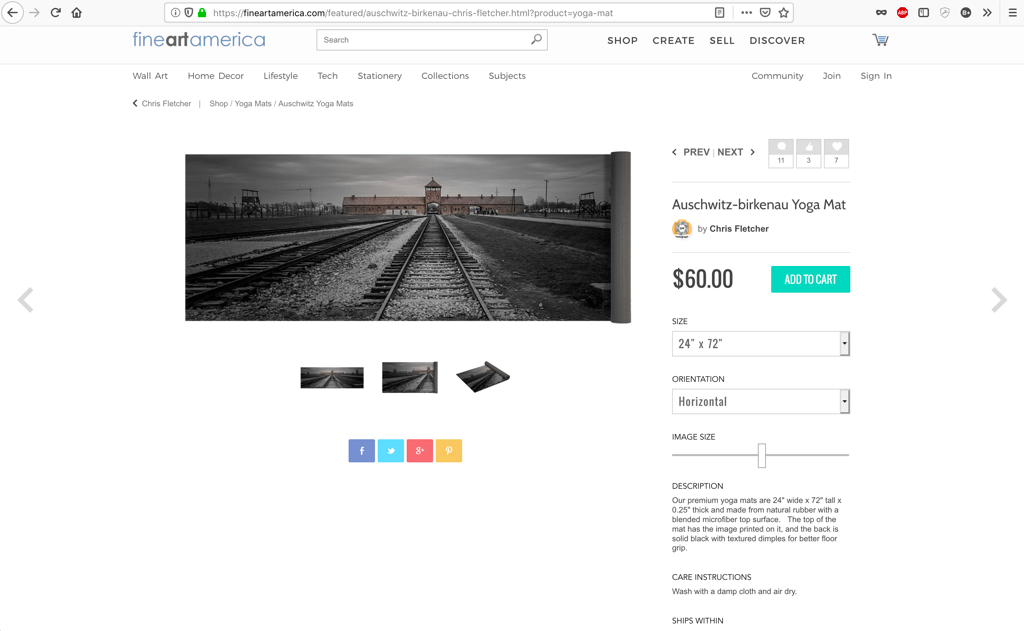Image resolution: width=1024 pixels, height=631 pixels.
Task: Click the main yoga mat product image
Action: 408,237
